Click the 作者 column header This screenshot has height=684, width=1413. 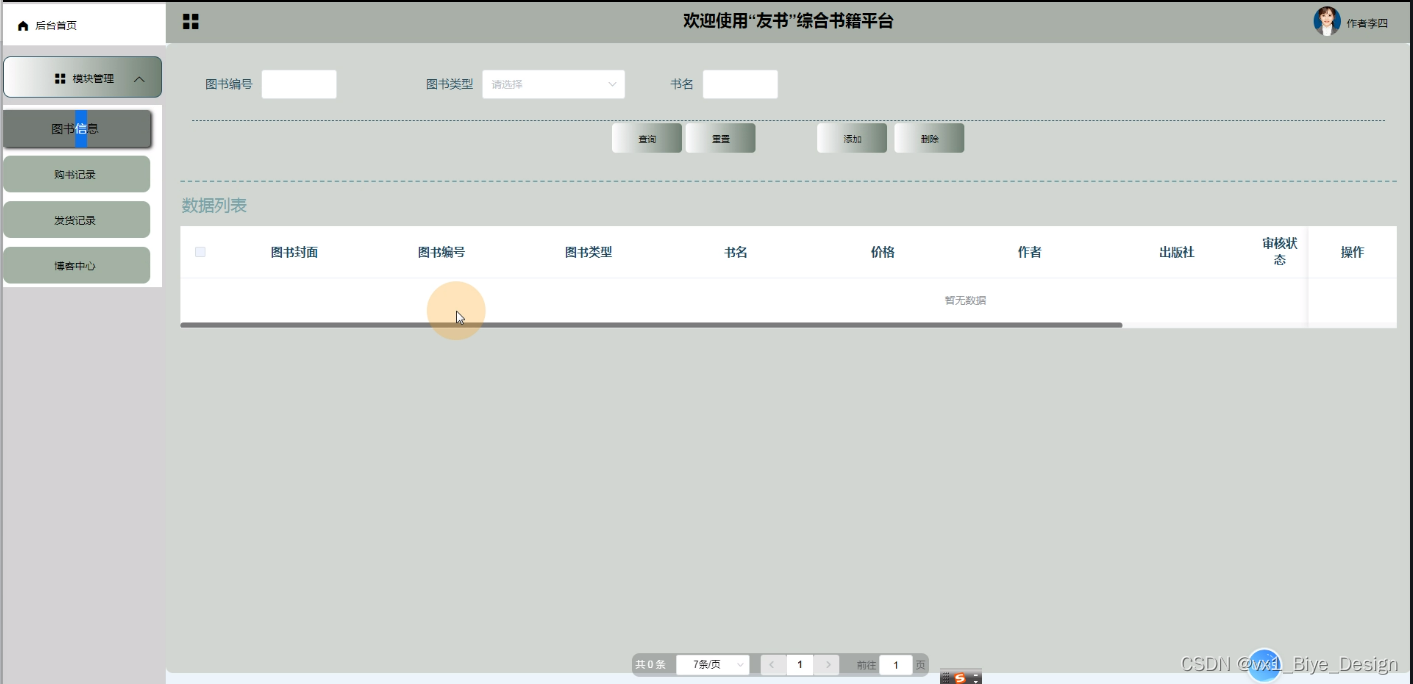1030,252
